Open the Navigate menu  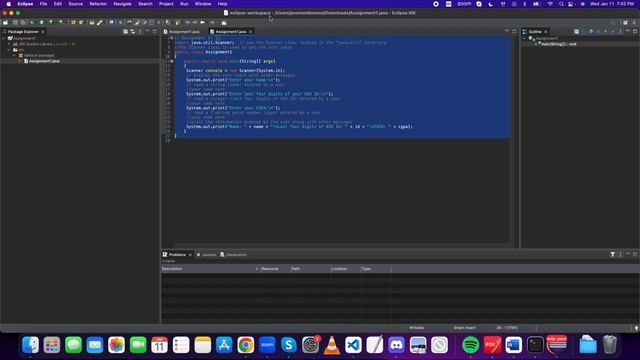pos(122,4)
